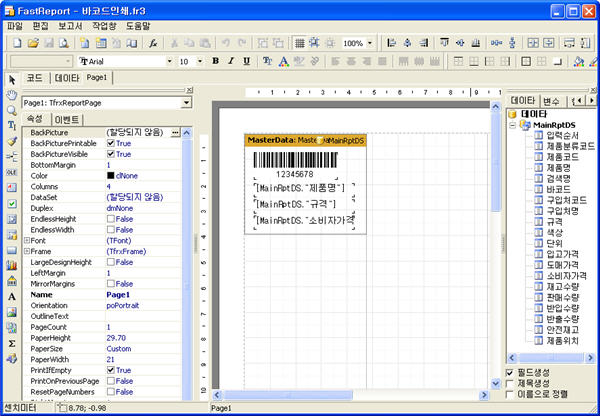Check the 제목생성 option
600x416 pixels.
pos(510,383)
